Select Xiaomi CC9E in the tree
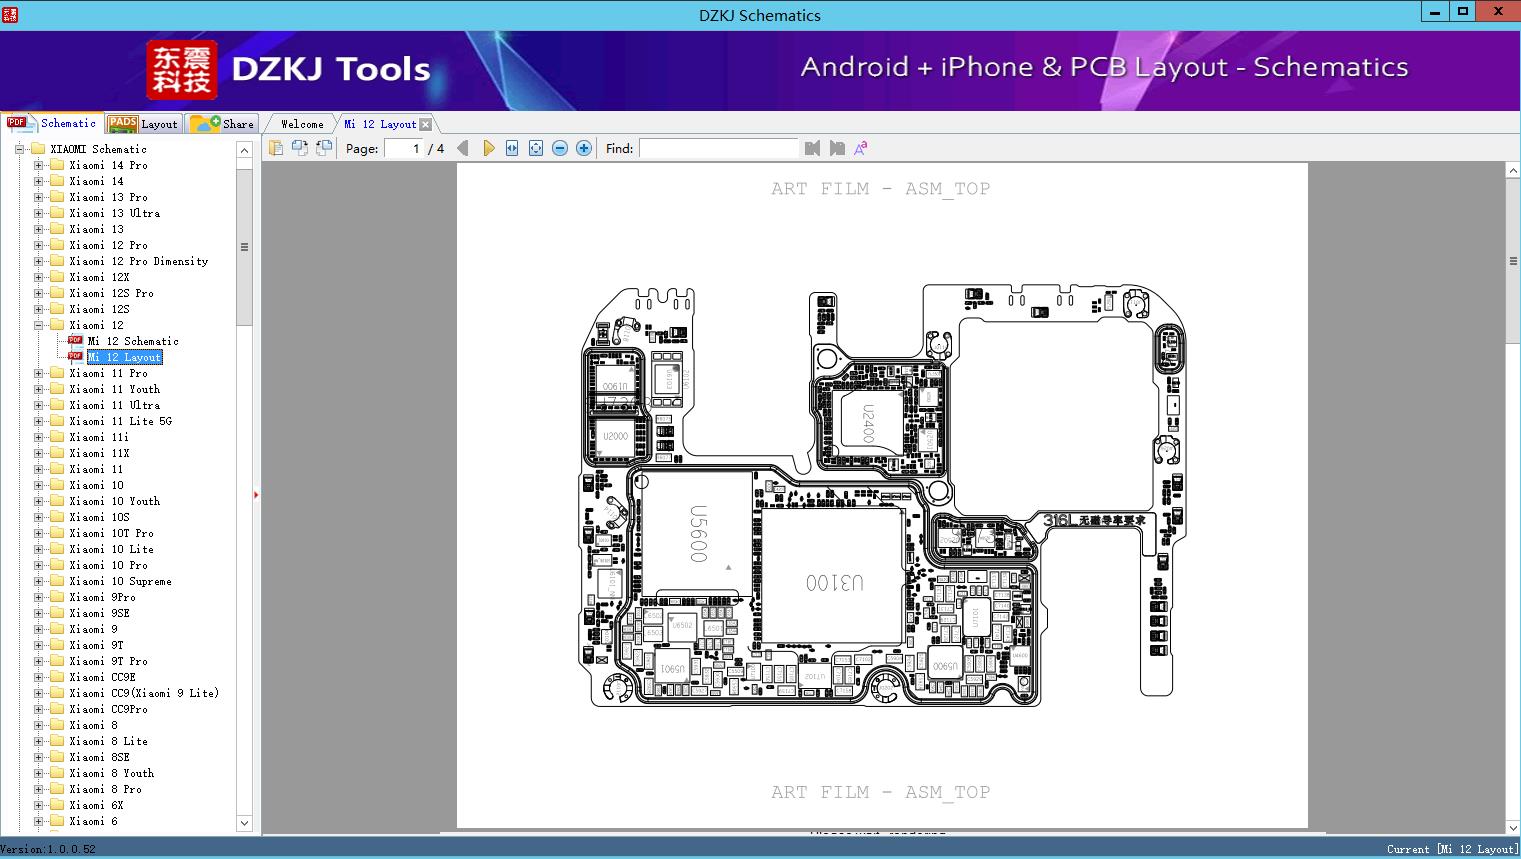The width and height of the screenshot is (1521, 859). tap(102, 677)
